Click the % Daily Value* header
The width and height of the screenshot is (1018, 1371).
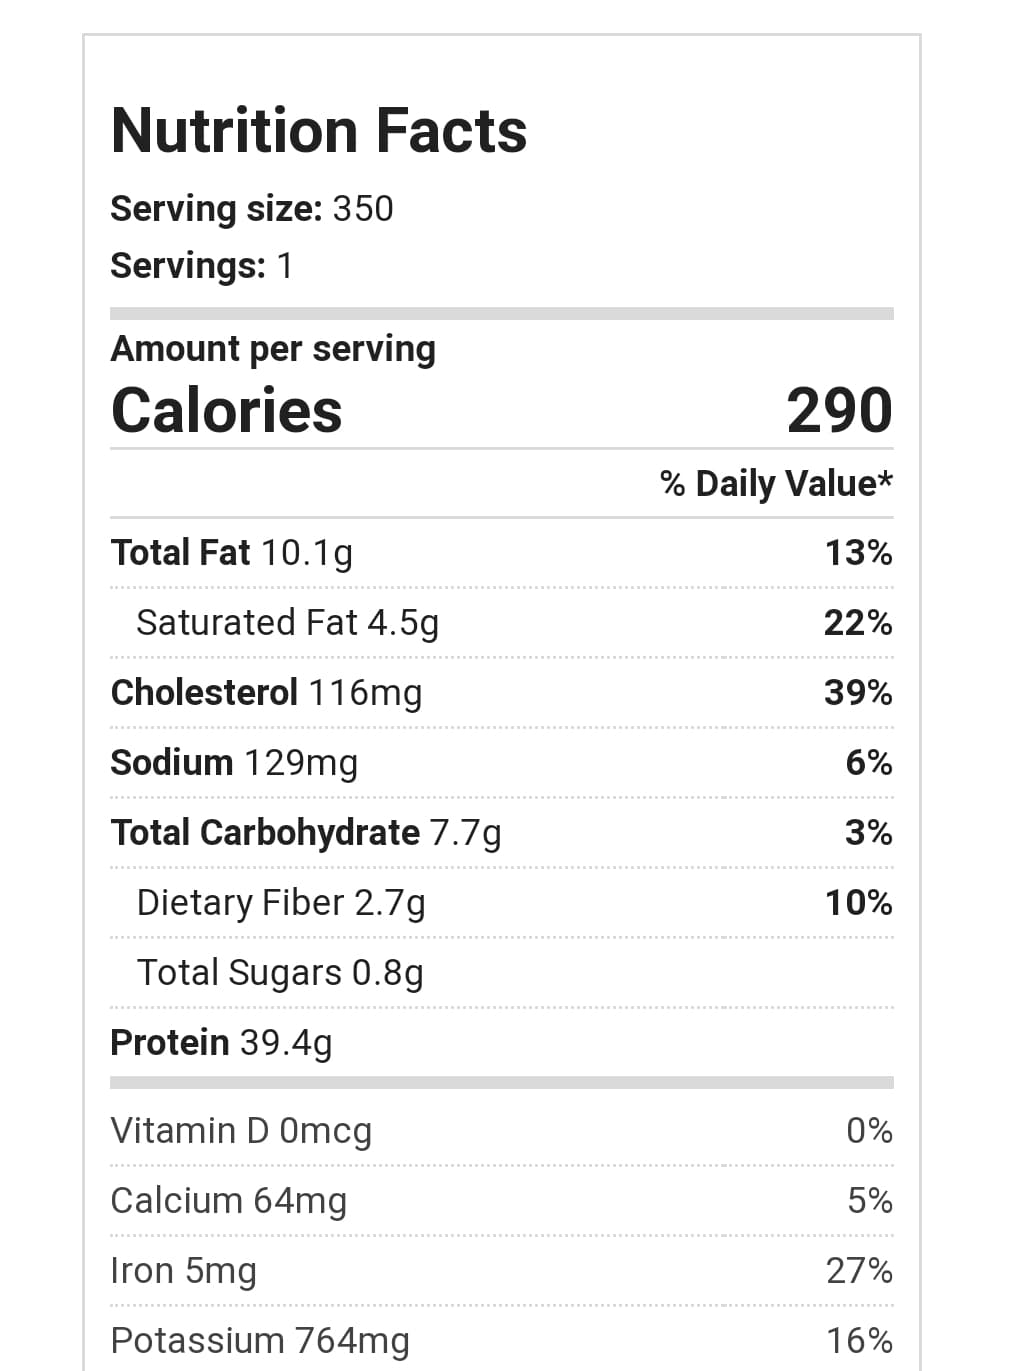point(776,483)
